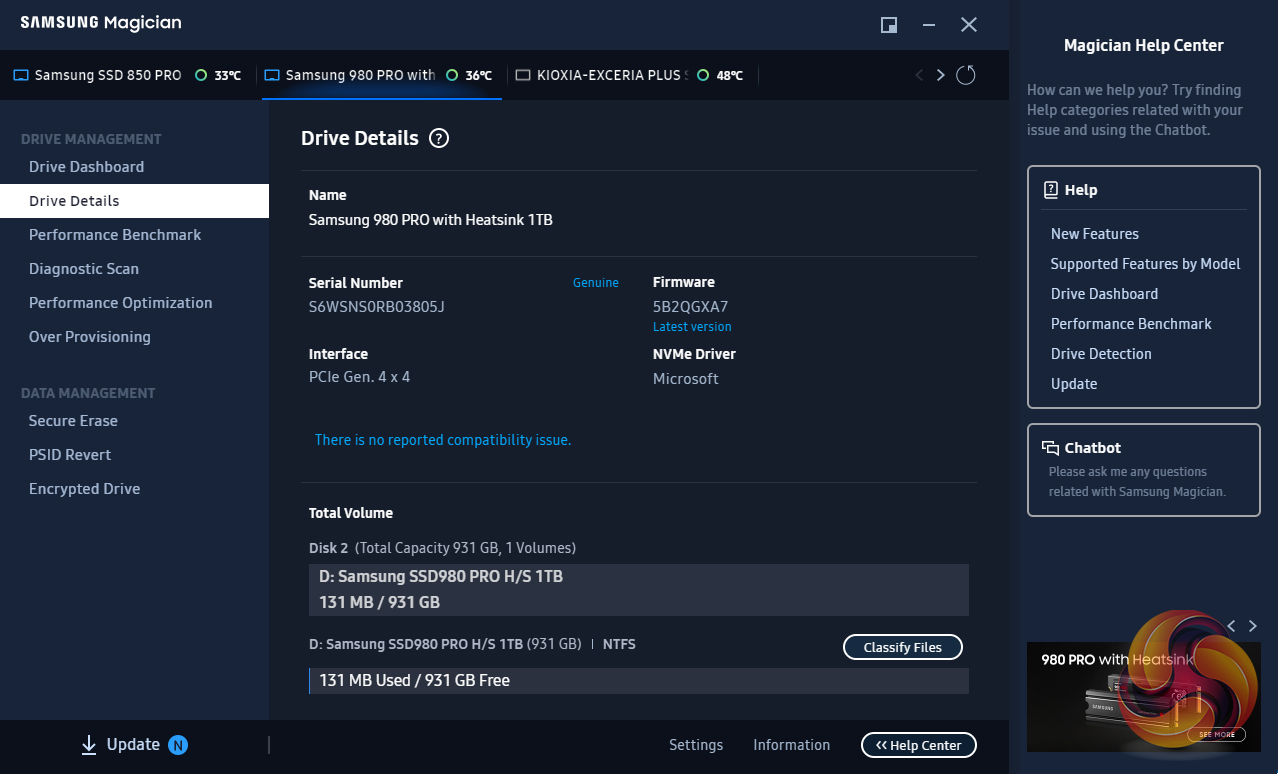Screen dimensions: 1278x774
Task: Switch to Samsung SSD 850 PRO tab
Action: (x=126, y=75)
